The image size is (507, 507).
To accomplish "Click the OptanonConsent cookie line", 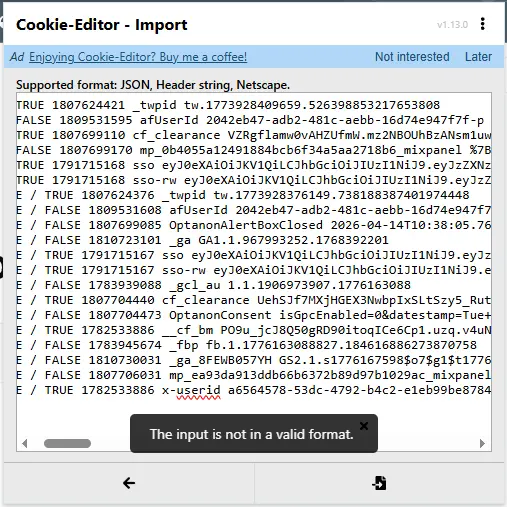I will click(x=254, y=315).
